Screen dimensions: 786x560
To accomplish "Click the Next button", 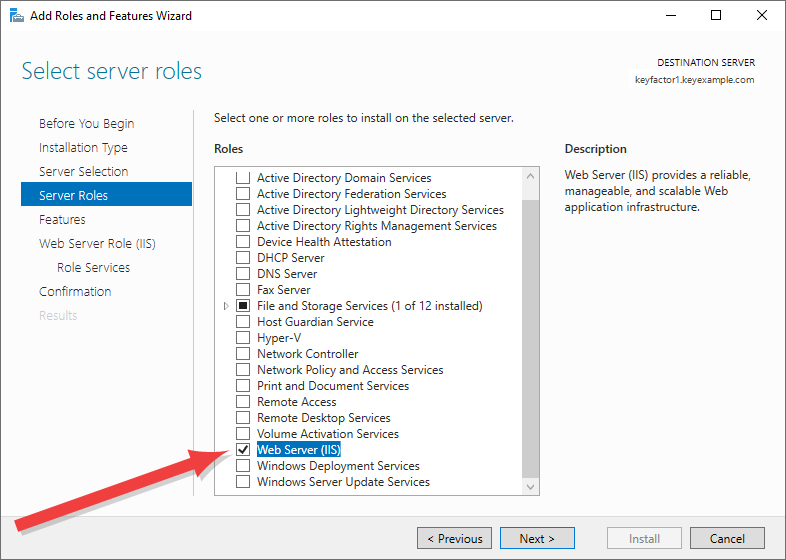I will [x=537, y=538].
